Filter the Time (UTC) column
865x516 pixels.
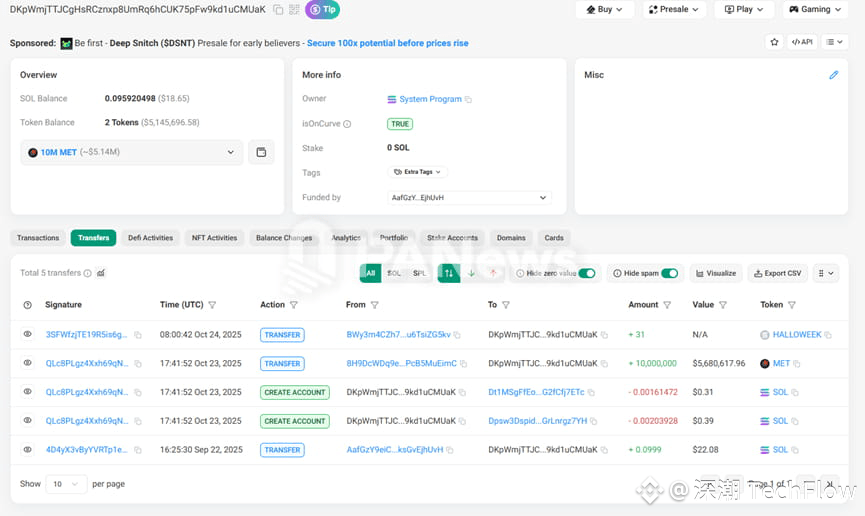click(x=212, y=305)
